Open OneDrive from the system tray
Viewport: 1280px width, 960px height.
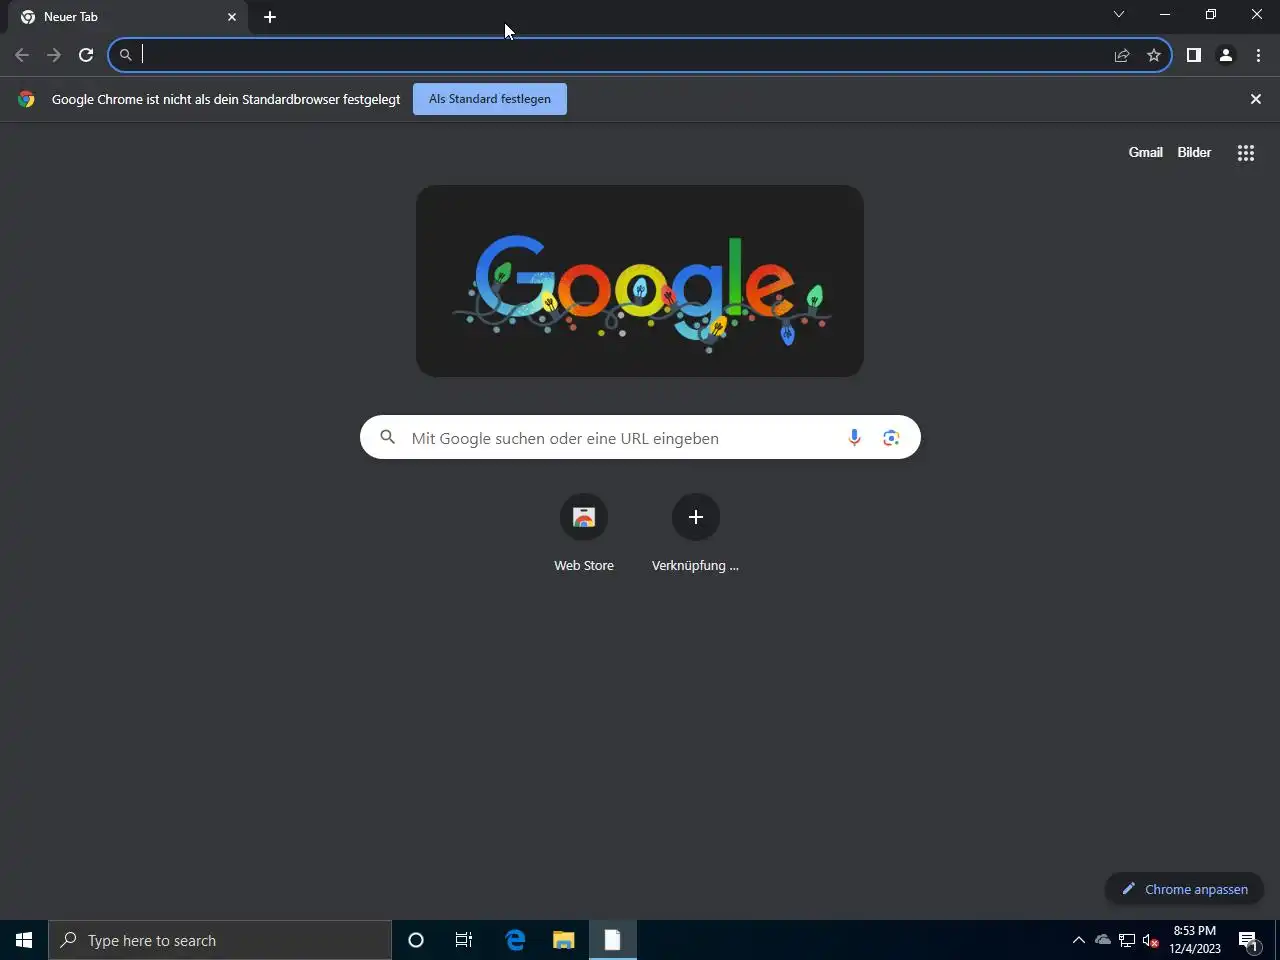(1103, 940)
